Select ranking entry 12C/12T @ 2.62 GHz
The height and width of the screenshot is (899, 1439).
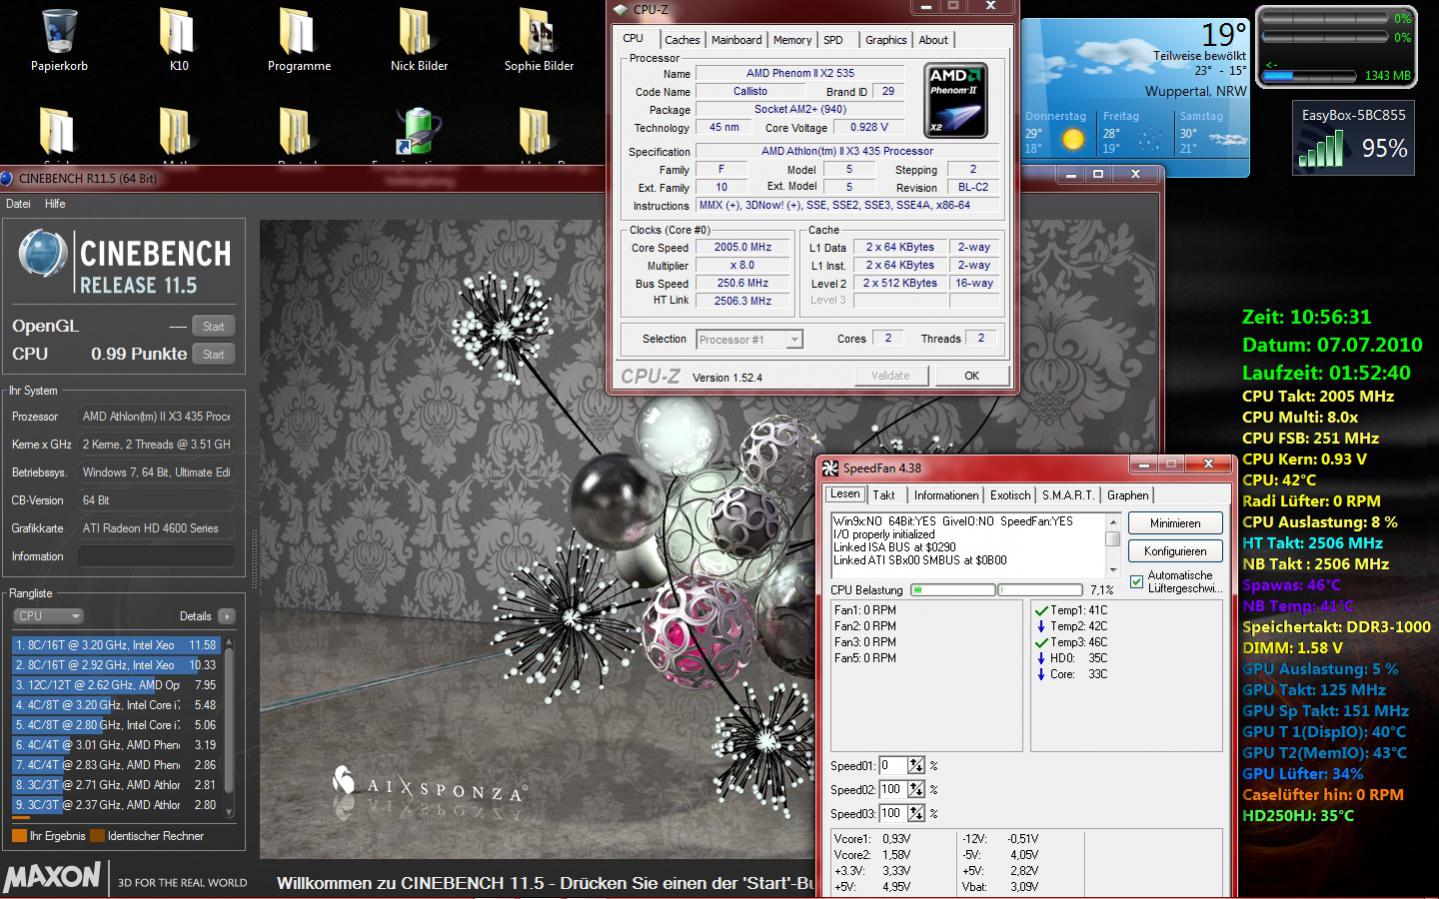tap(117, 685)
